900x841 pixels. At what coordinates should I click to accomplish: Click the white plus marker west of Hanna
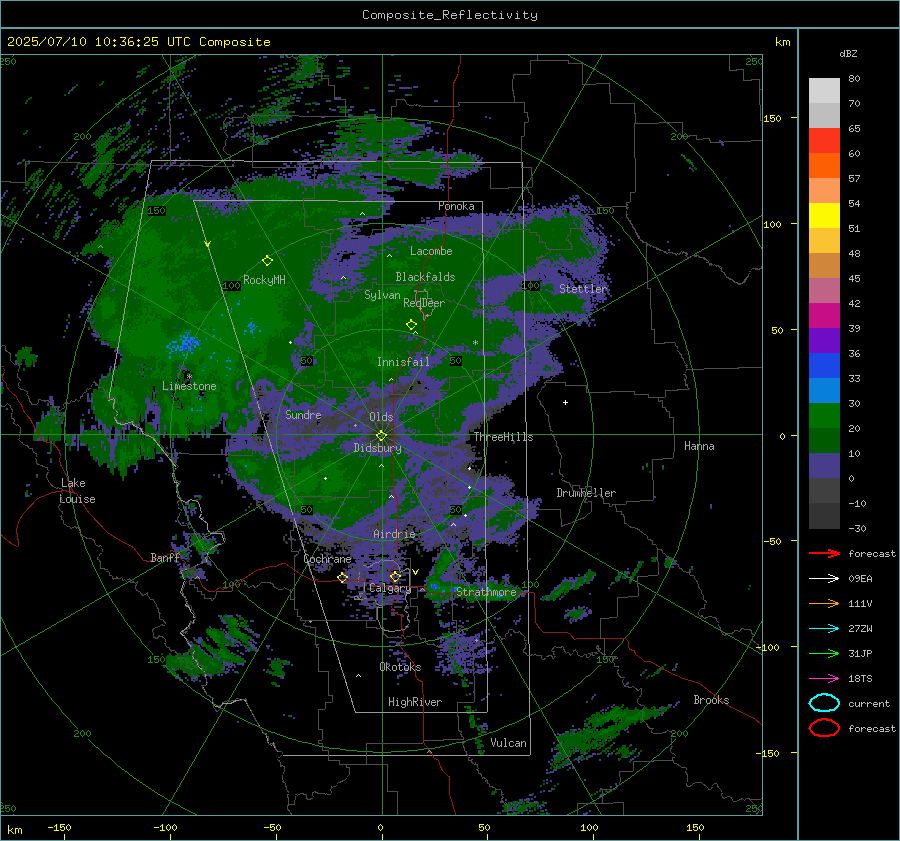(565, 402)
